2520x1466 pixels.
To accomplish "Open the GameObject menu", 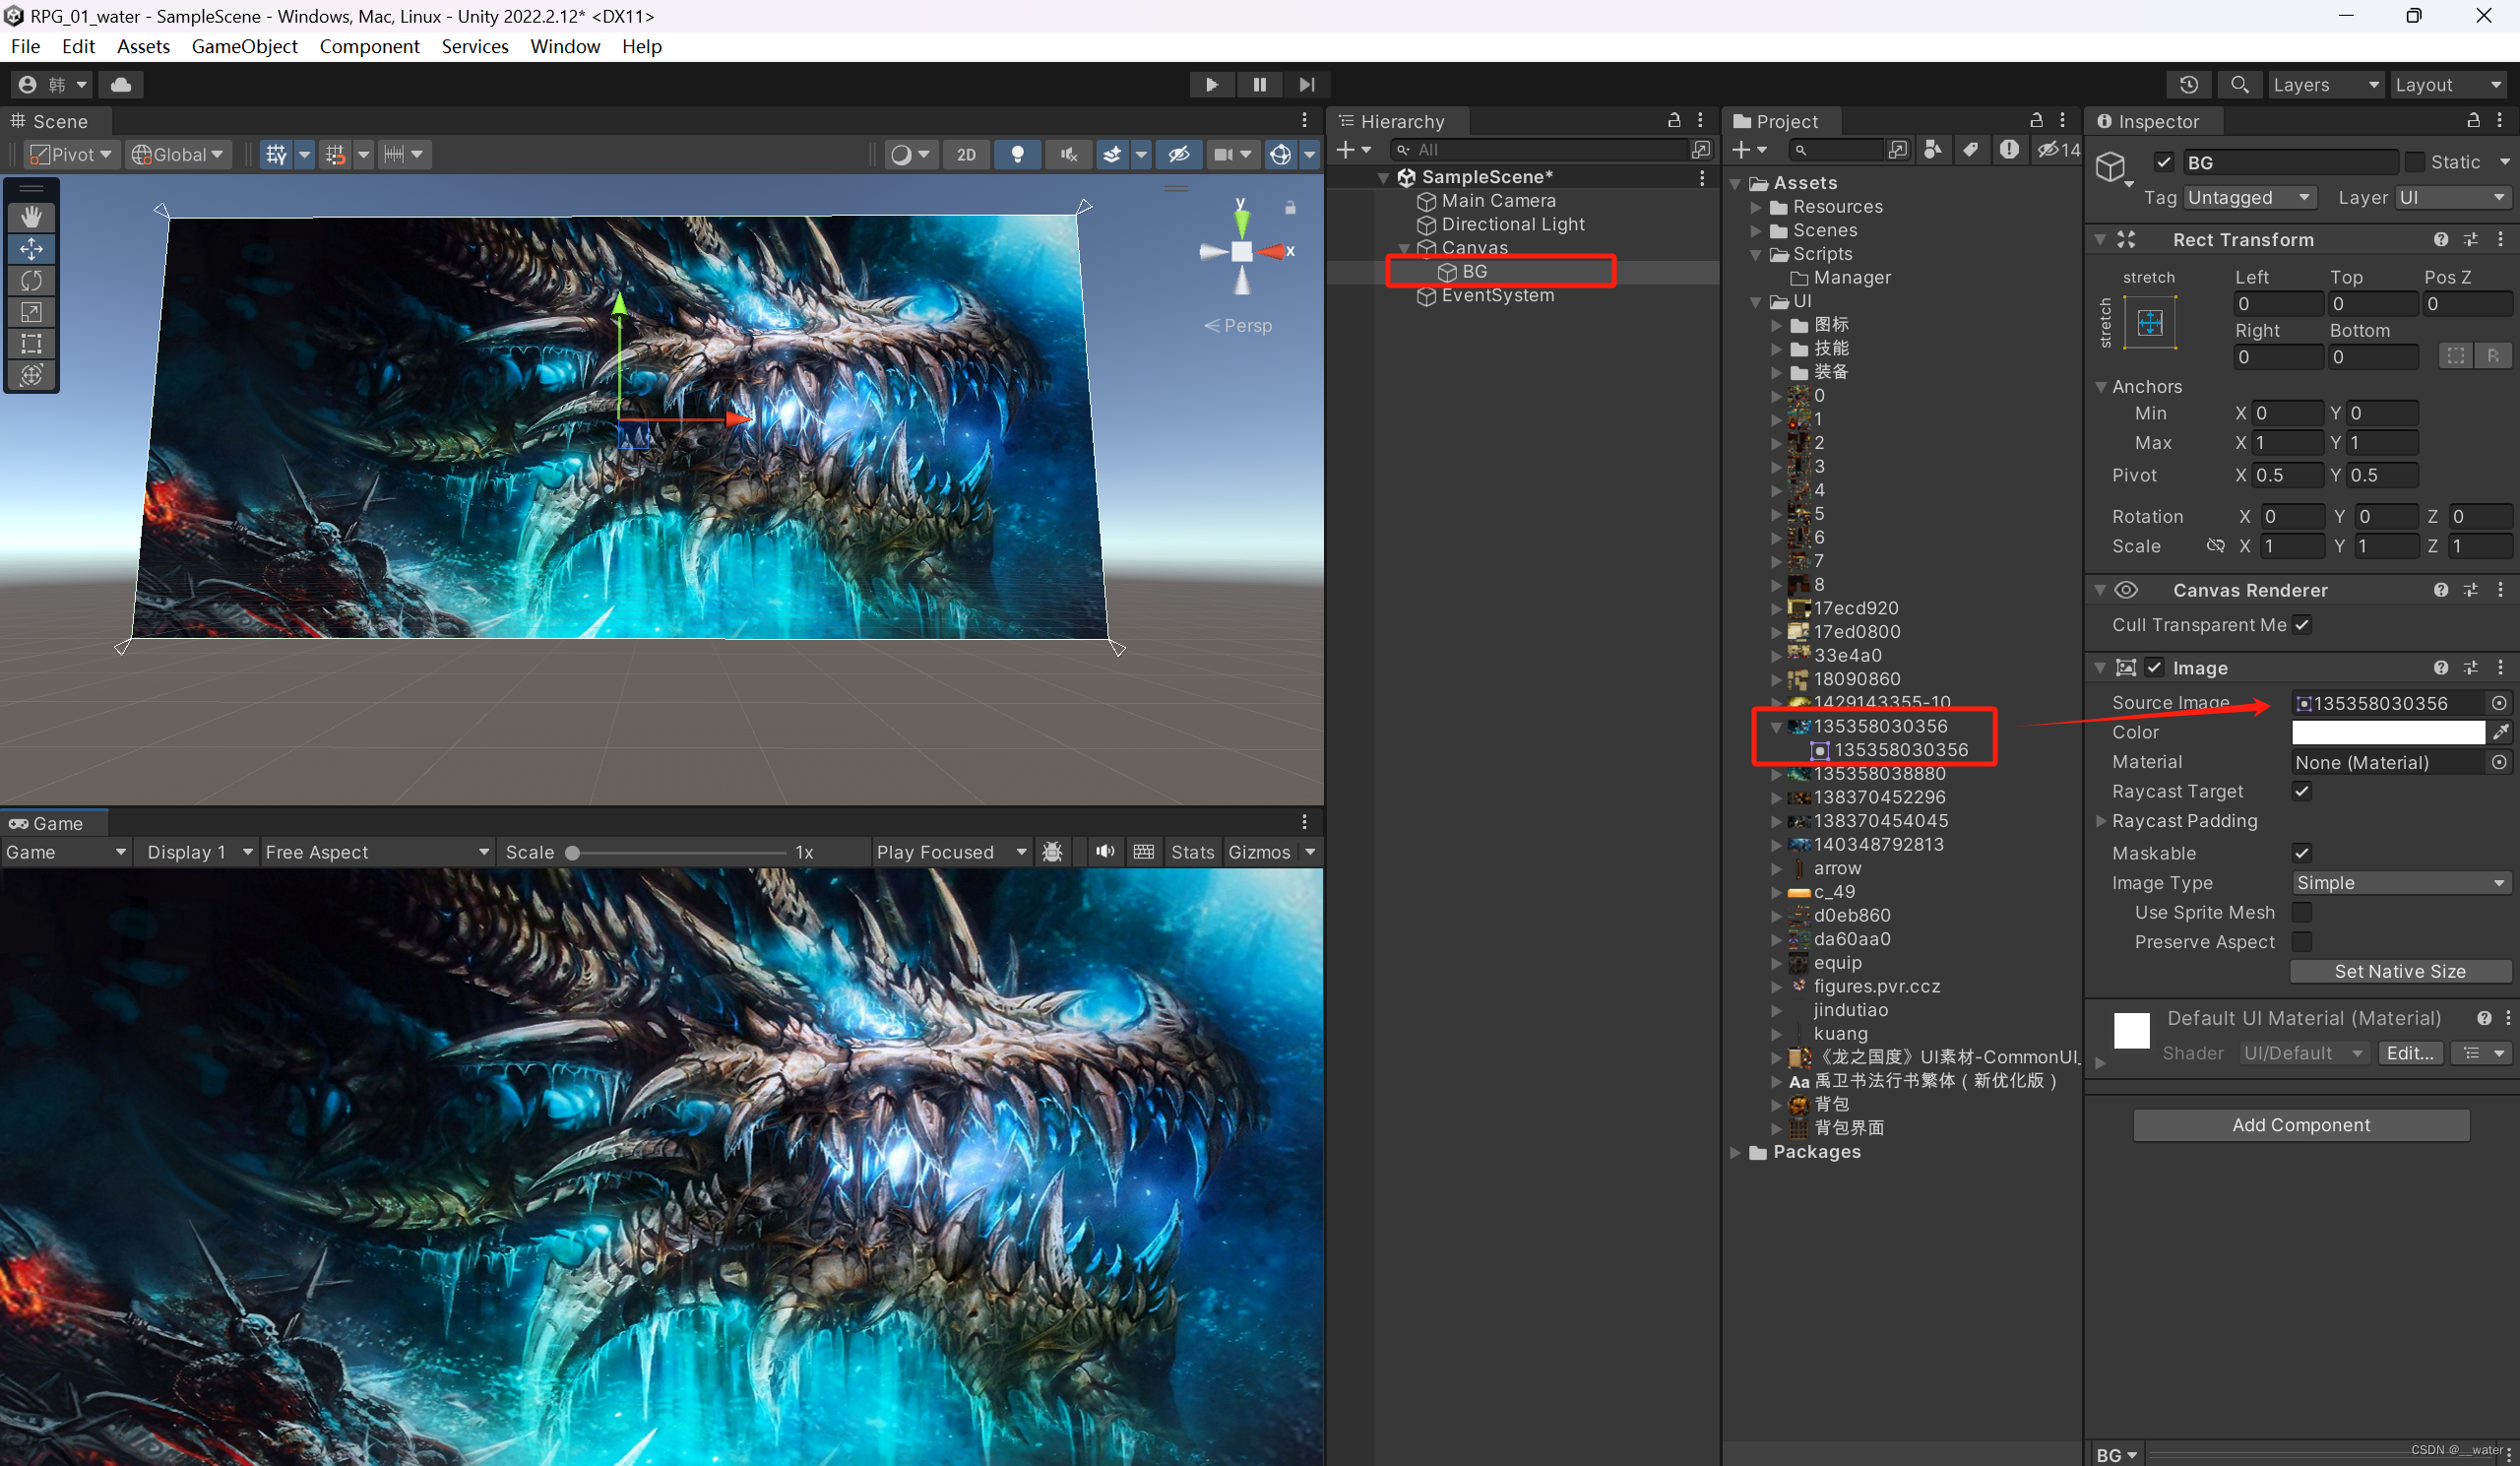I will 244,46.
